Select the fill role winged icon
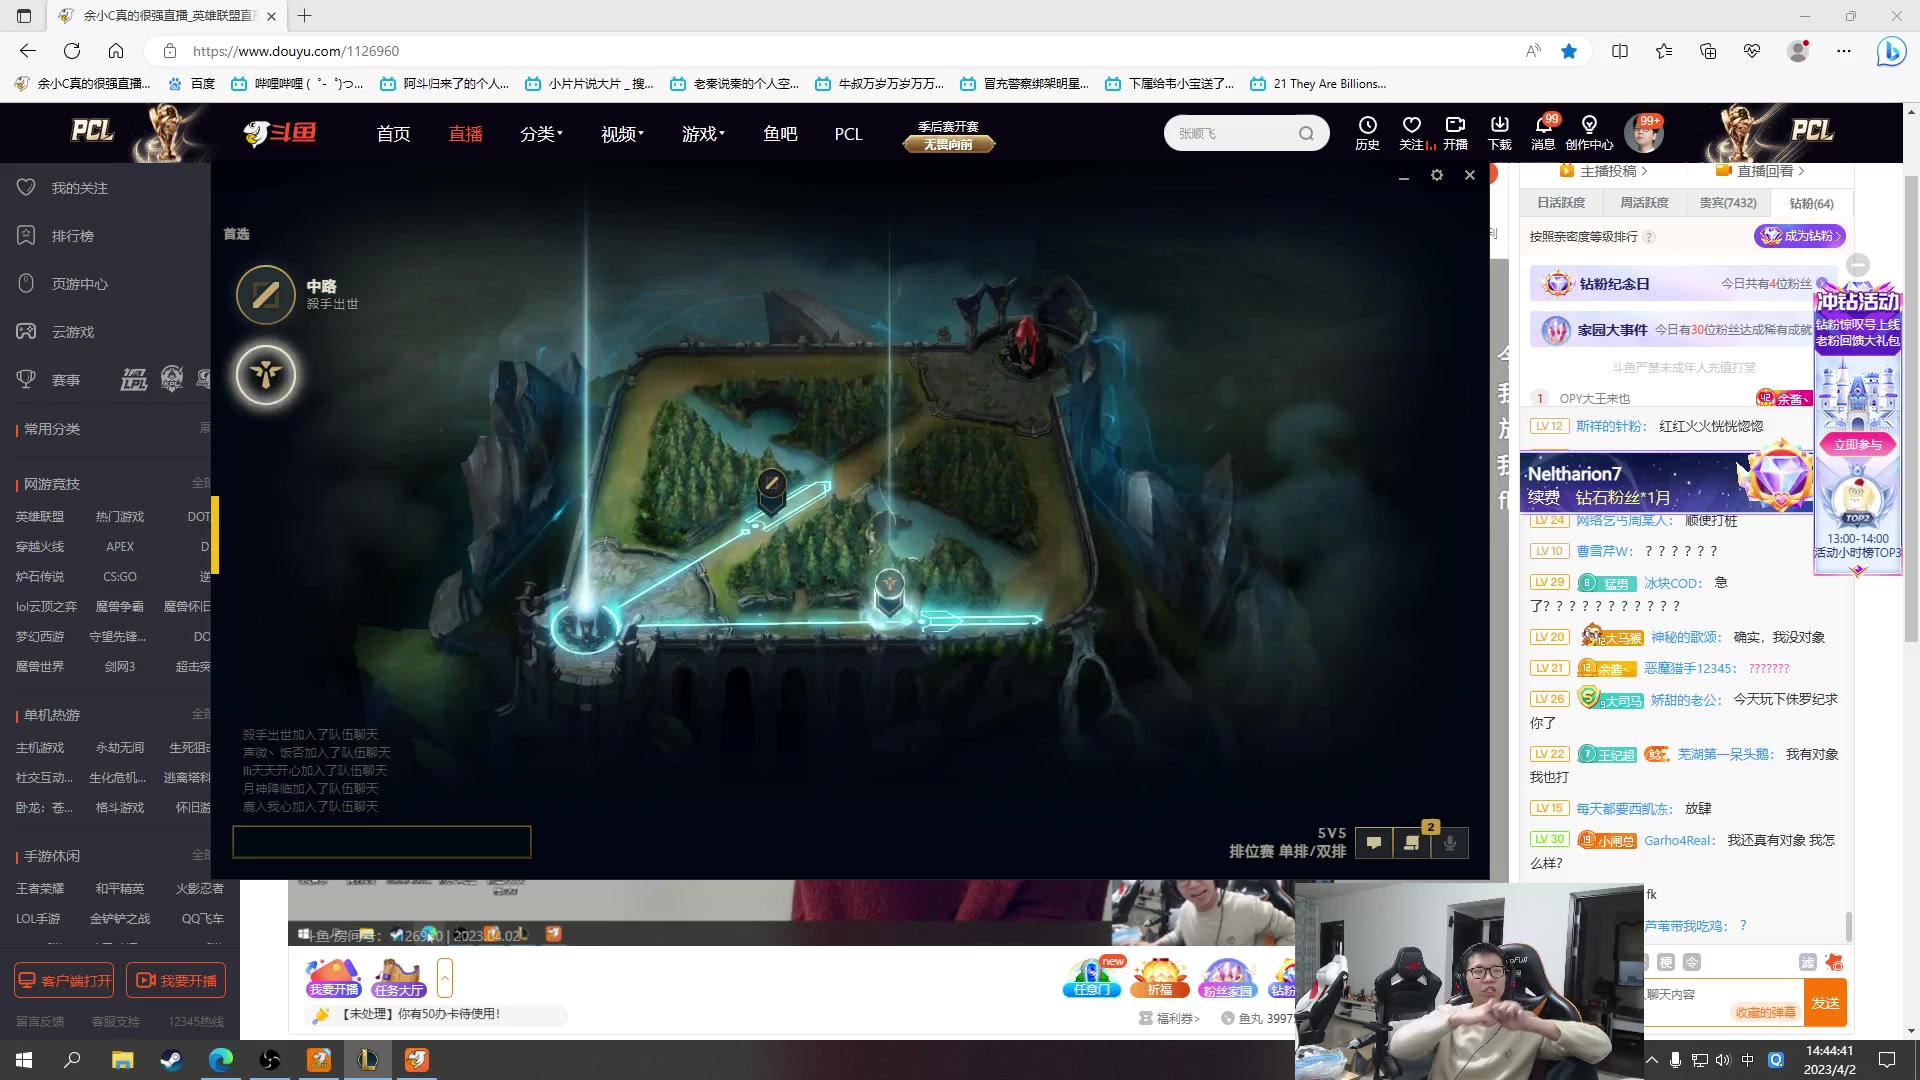Viewport: 1920px width, 1080px height. [266, 375]
